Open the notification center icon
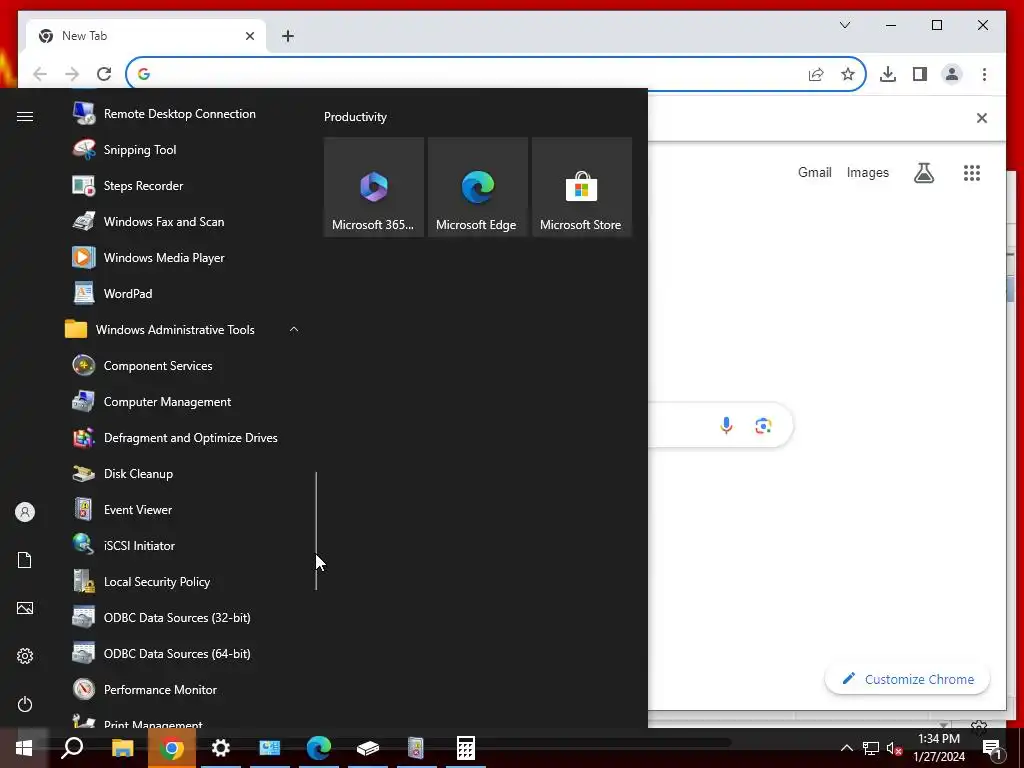 point(992,749)
